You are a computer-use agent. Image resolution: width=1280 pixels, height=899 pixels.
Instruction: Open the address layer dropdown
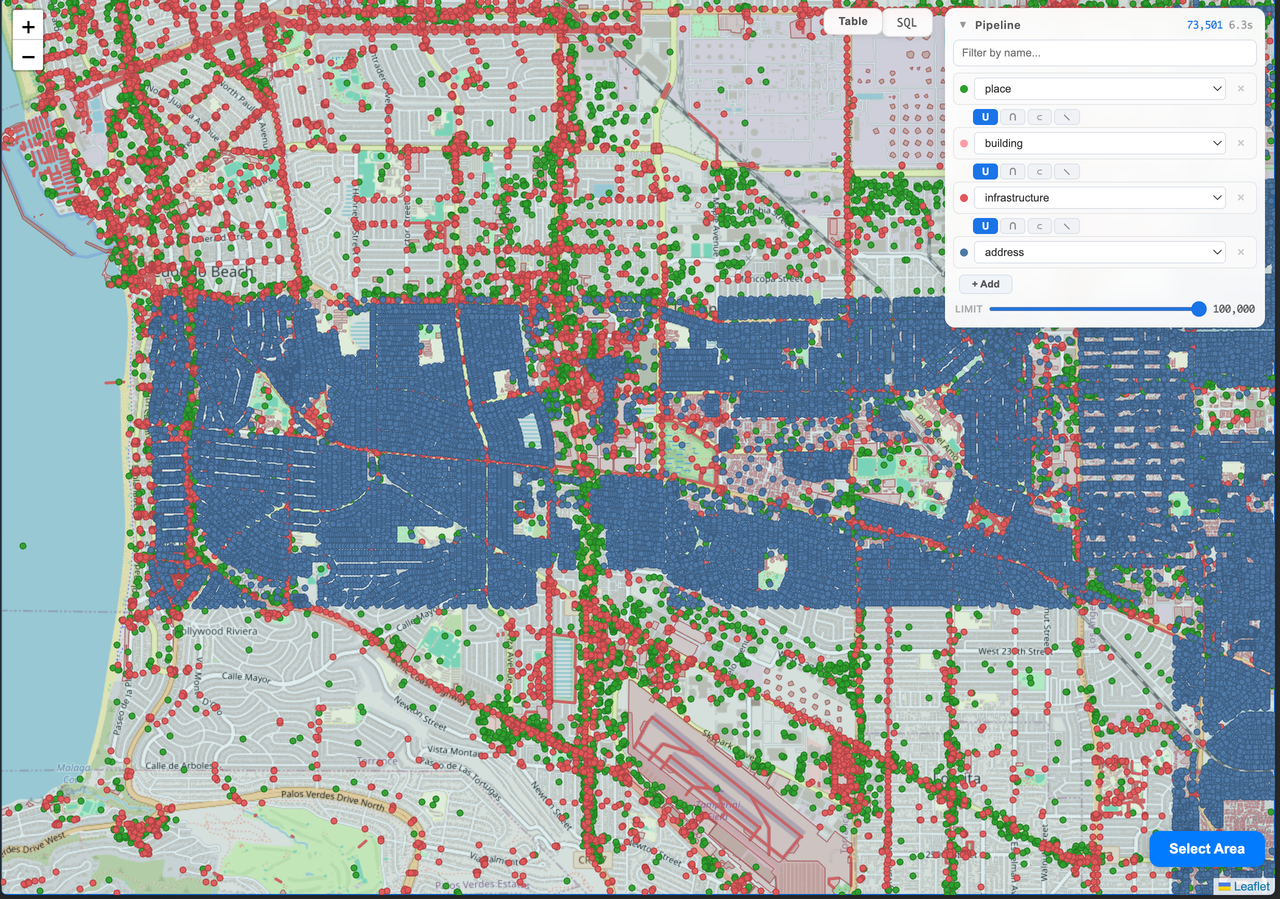[1101, 252]
